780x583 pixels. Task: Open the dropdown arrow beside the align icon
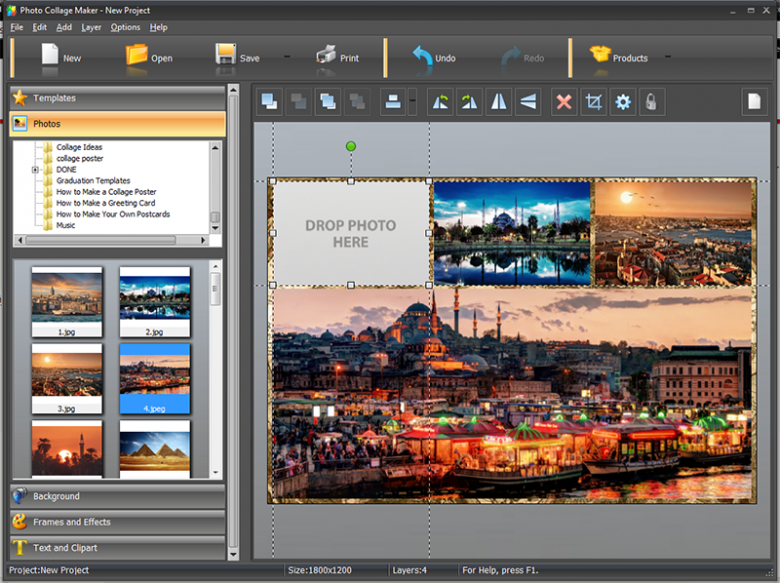pos(412,102)
